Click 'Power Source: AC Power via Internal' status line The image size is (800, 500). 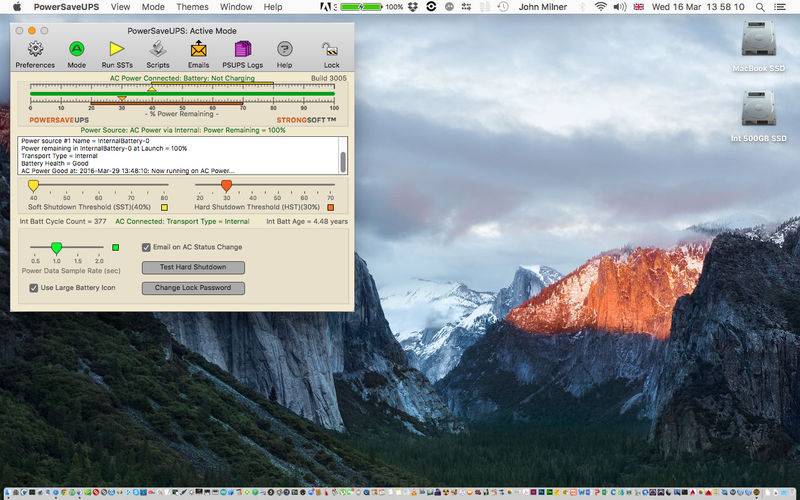(183, 130)
